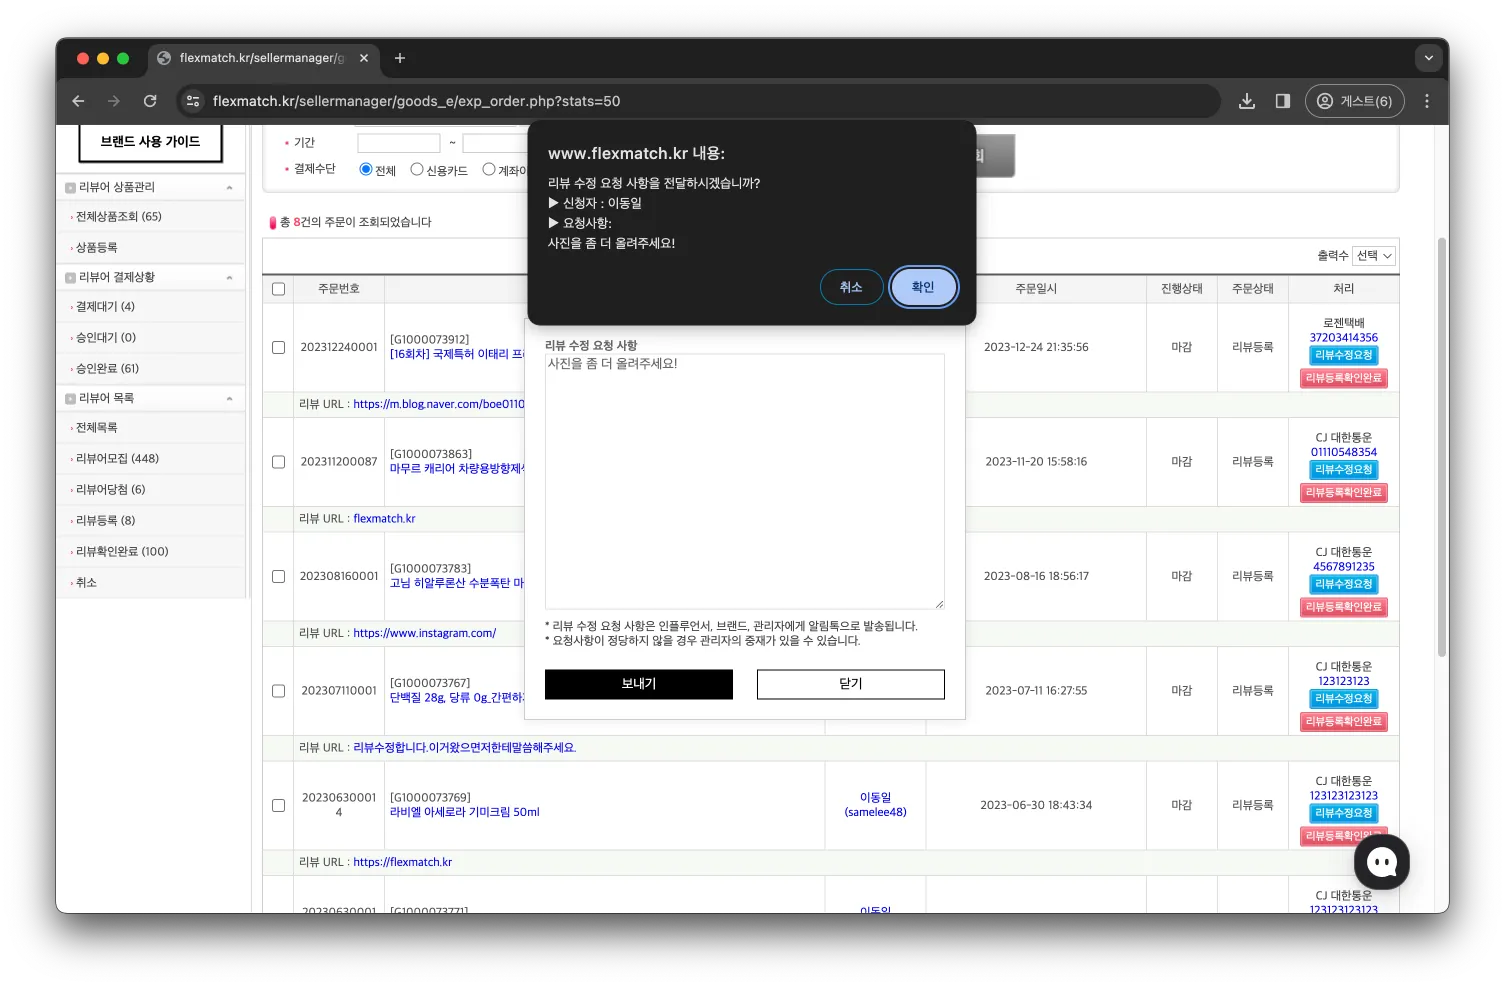This screenshot has height=987, width=1505.
Task: Check the box for order 202306300014
Action: 279,805
